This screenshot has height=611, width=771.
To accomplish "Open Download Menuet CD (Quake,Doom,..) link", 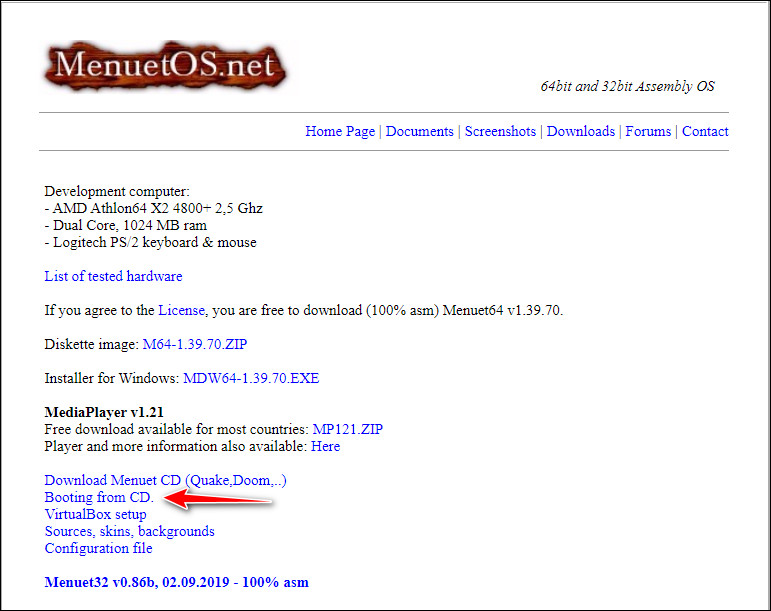I will pos(165,480).
